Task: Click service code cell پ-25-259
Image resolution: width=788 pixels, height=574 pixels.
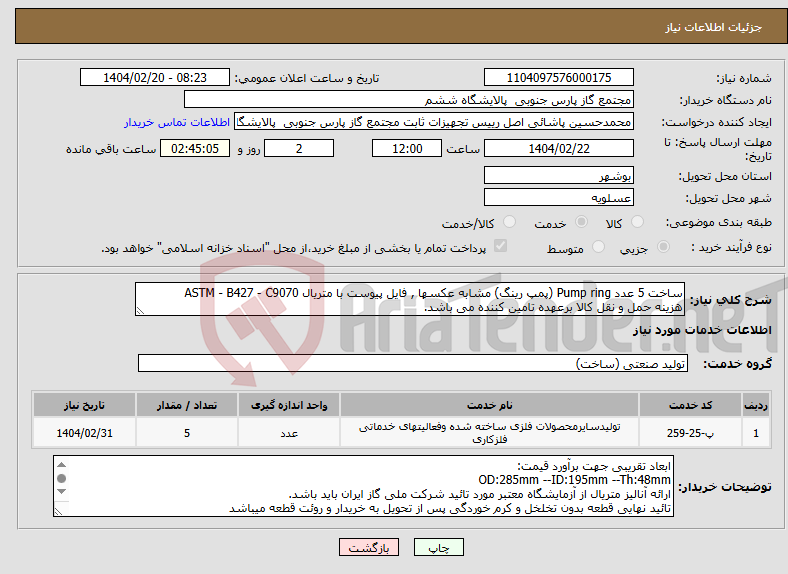Action: (691, 433)
